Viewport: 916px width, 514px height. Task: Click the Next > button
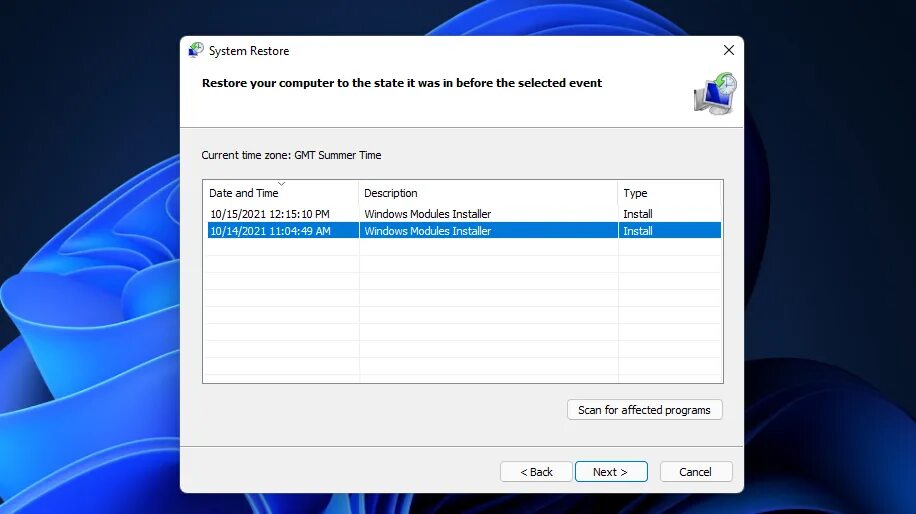click(x=611, y=471)
